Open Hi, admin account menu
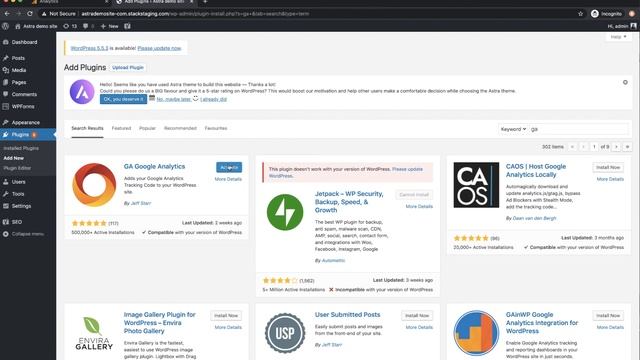640x360 pixels. tap(621, 26)
